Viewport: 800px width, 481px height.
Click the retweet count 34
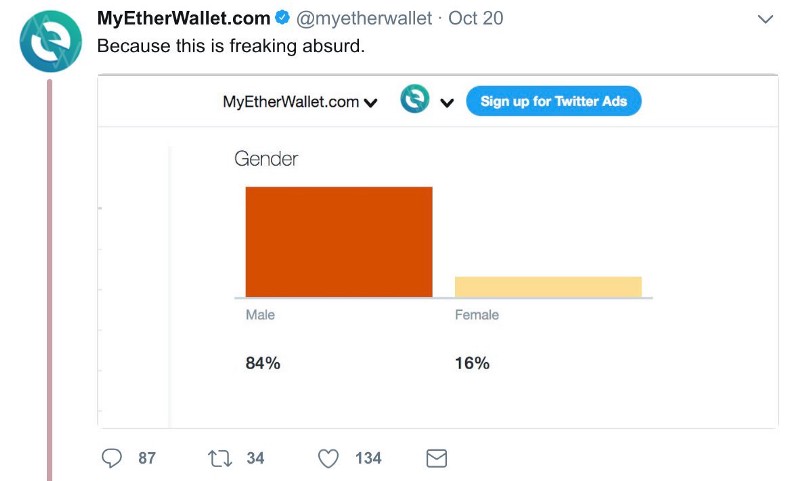tap(256, 458)
